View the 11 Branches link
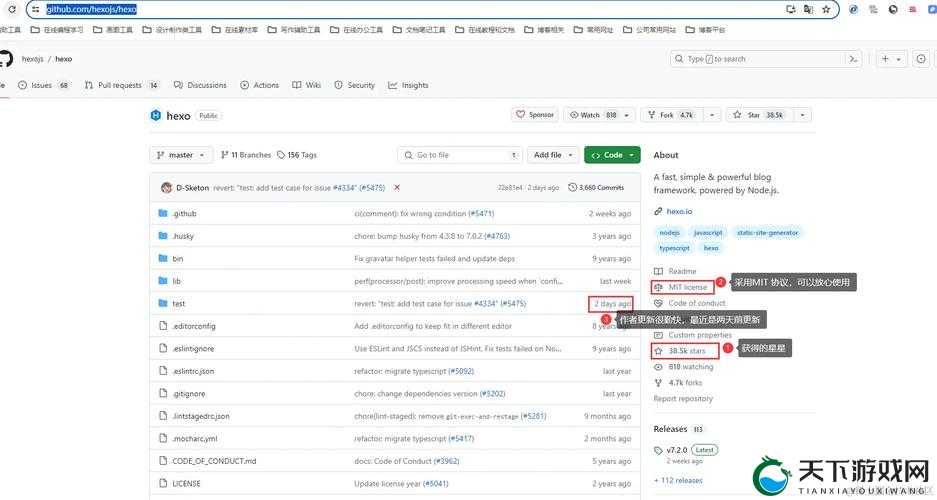937x500 pixels. point(246,155)
